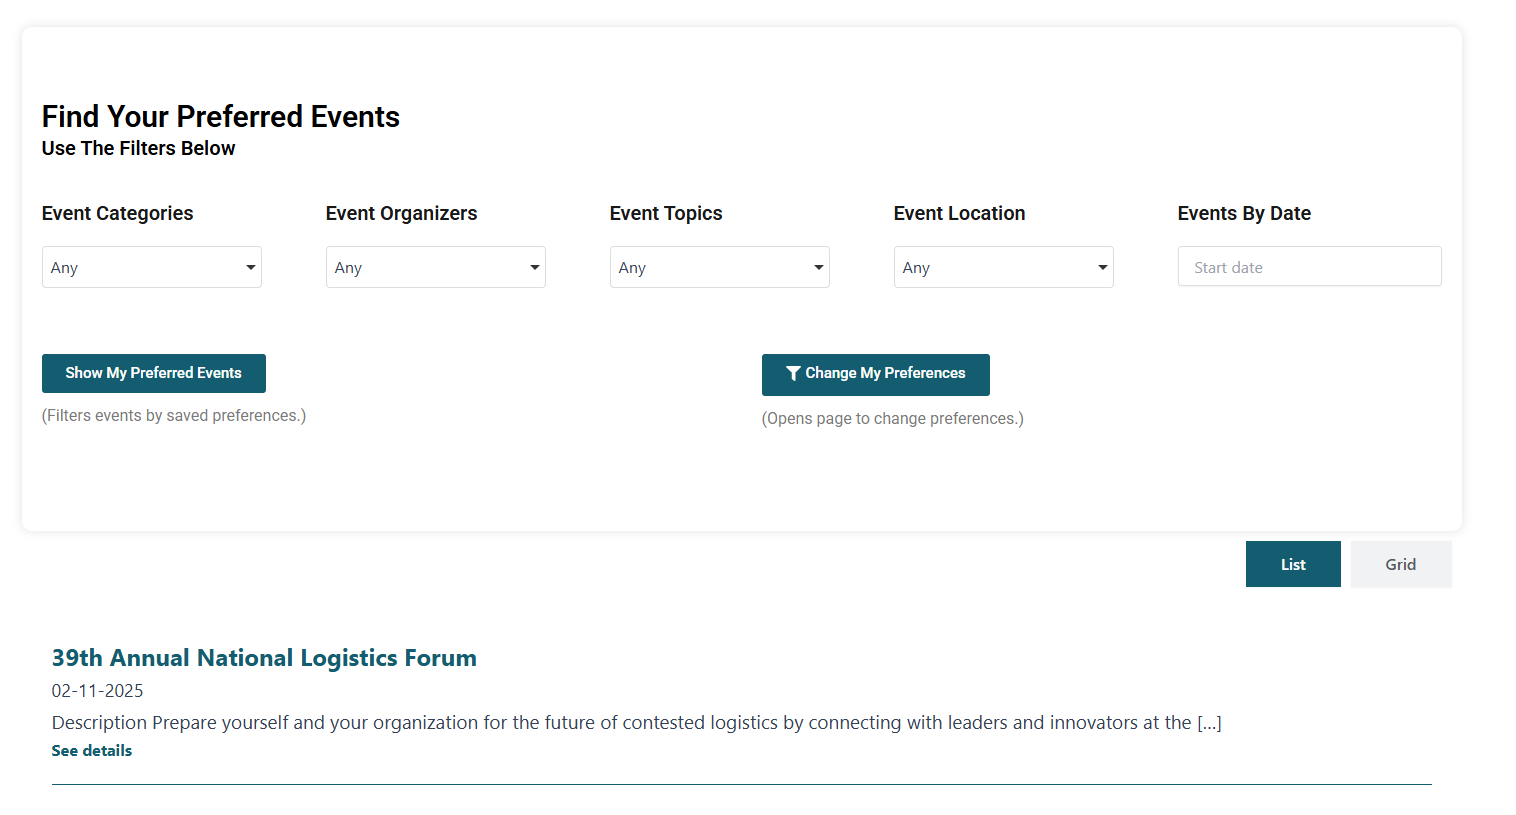This screenshot has height=815, width=1516.
Task: Open the 39th Annual National Logistics Forum link
Action: (264, 658)
